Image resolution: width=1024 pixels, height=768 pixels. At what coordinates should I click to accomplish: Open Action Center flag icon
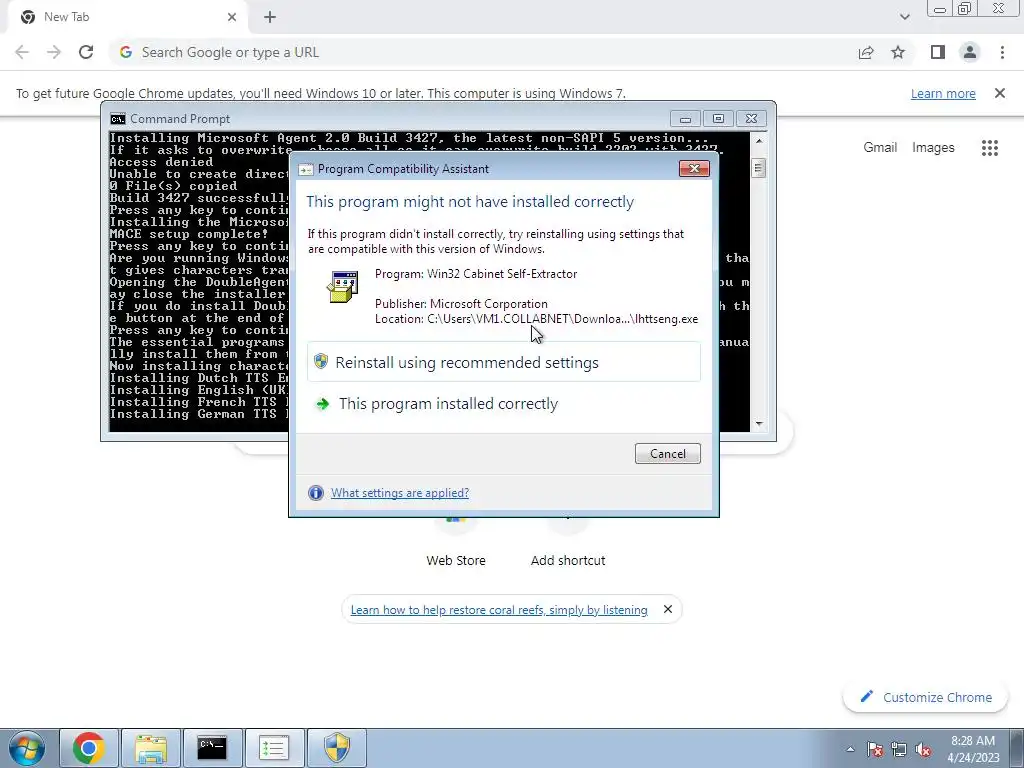pyautogui.click(x=875, y=749)
